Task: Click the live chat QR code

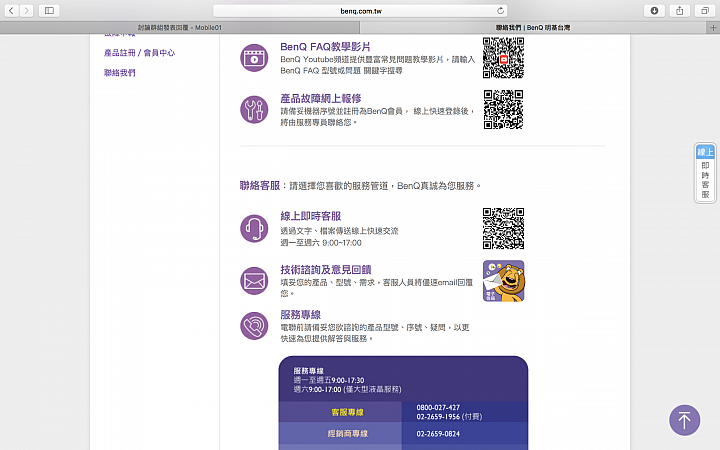Action: pos(503,228)
